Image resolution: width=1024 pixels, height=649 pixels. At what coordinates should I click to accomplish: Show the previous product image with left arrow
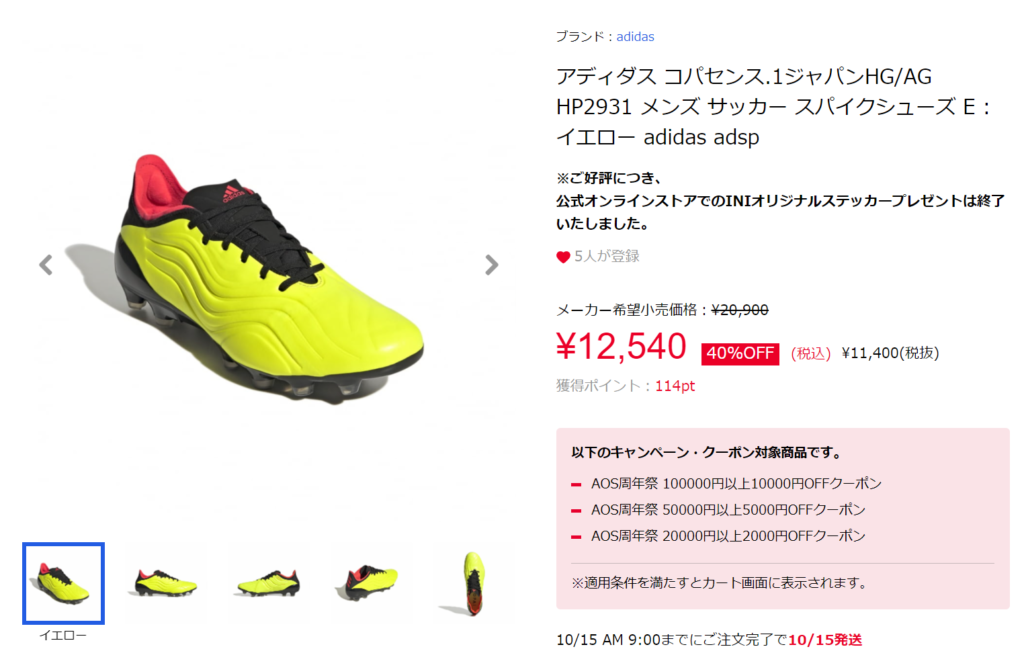point(46,265)
